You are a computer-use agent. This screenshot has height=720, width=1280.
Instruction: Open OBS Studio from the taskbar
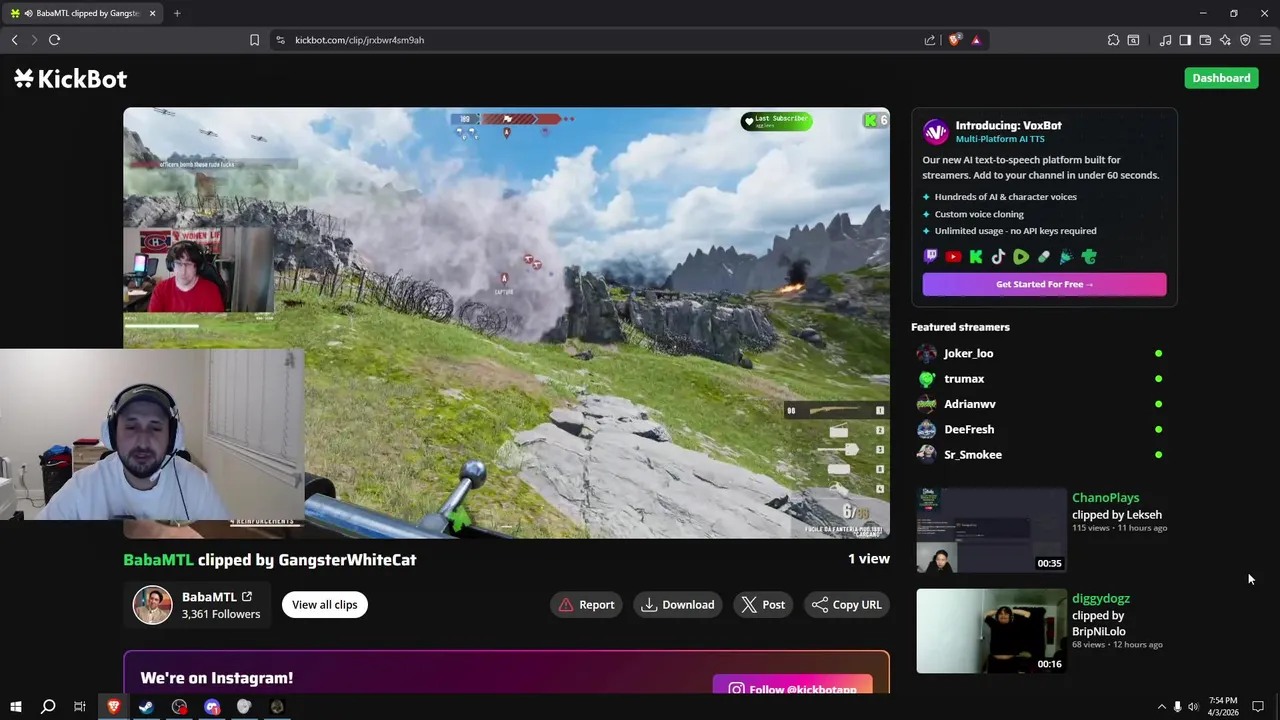pos(179,707)
